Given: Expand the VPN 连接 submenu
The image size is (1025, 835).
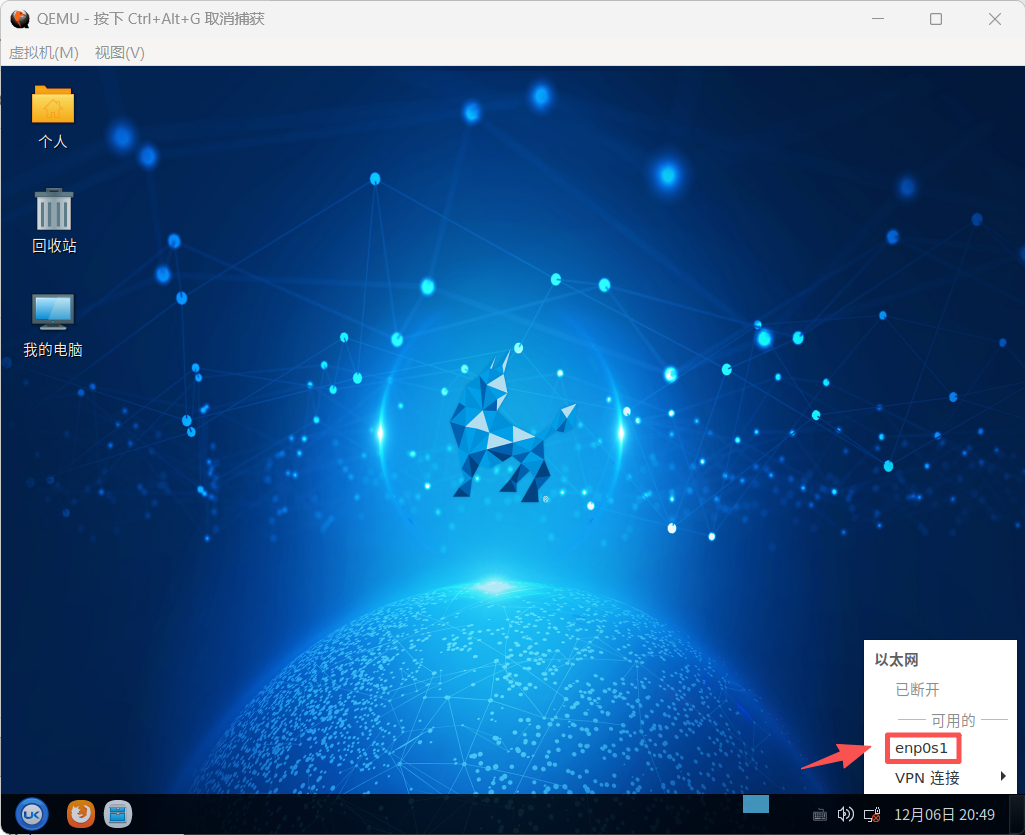Looking at the screenshot, I should 940,777.
